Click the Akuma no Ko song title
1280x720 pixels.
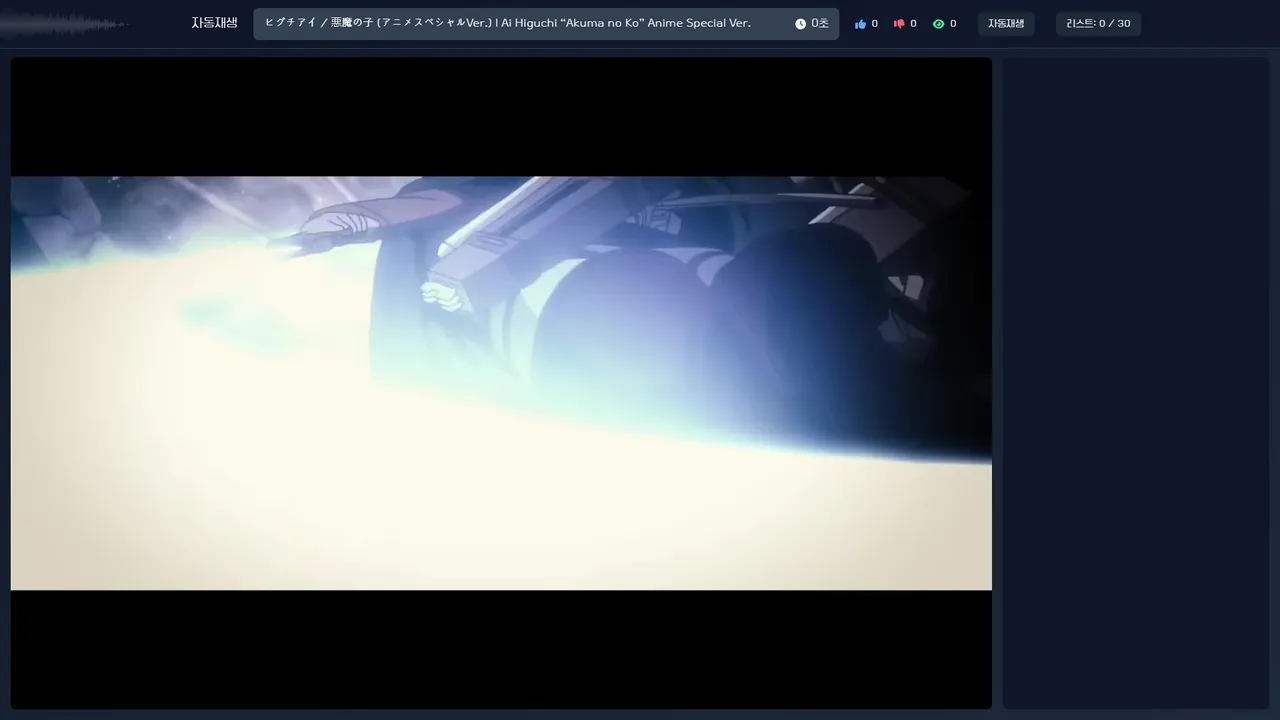pyautogui.click(x=508, y=23)
